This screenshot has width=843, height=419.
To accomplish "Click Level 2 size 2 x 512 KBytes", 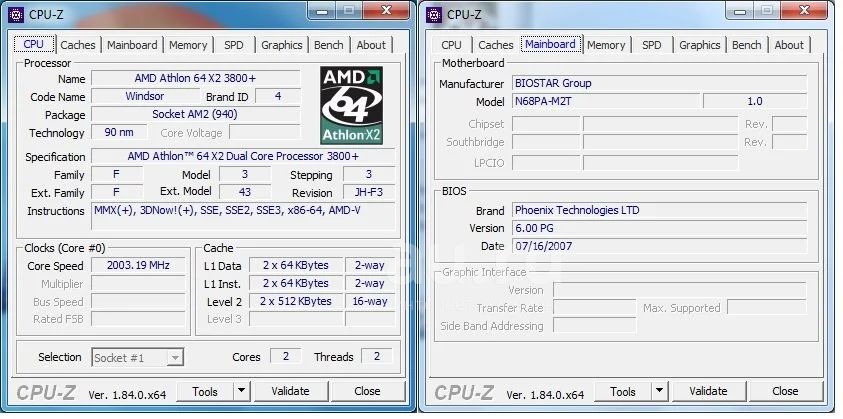I will click(x=296, y=301).
